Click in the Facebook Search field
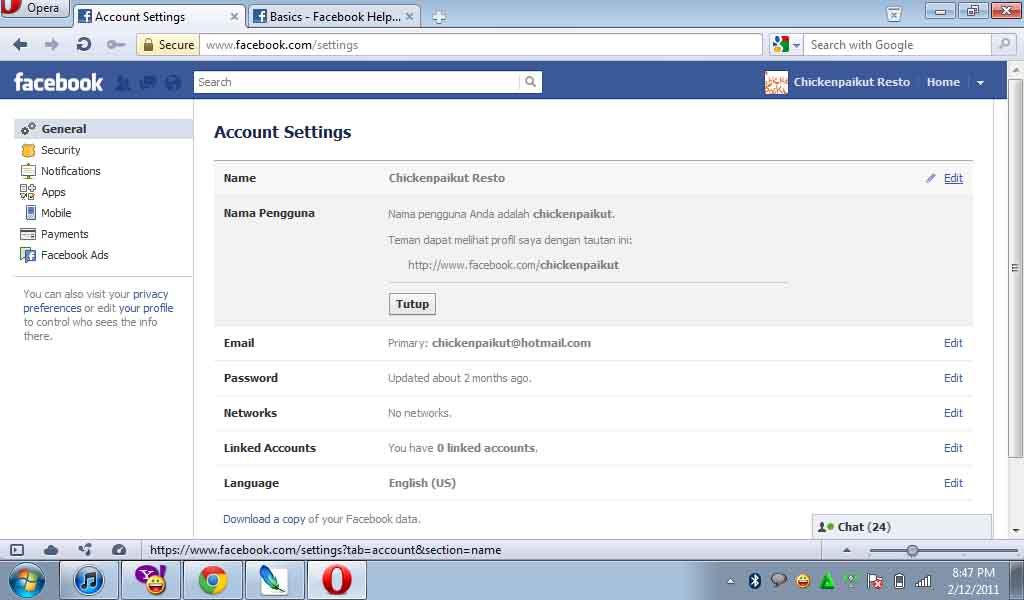Screen dimensions: 1024x600 [357, 82]
